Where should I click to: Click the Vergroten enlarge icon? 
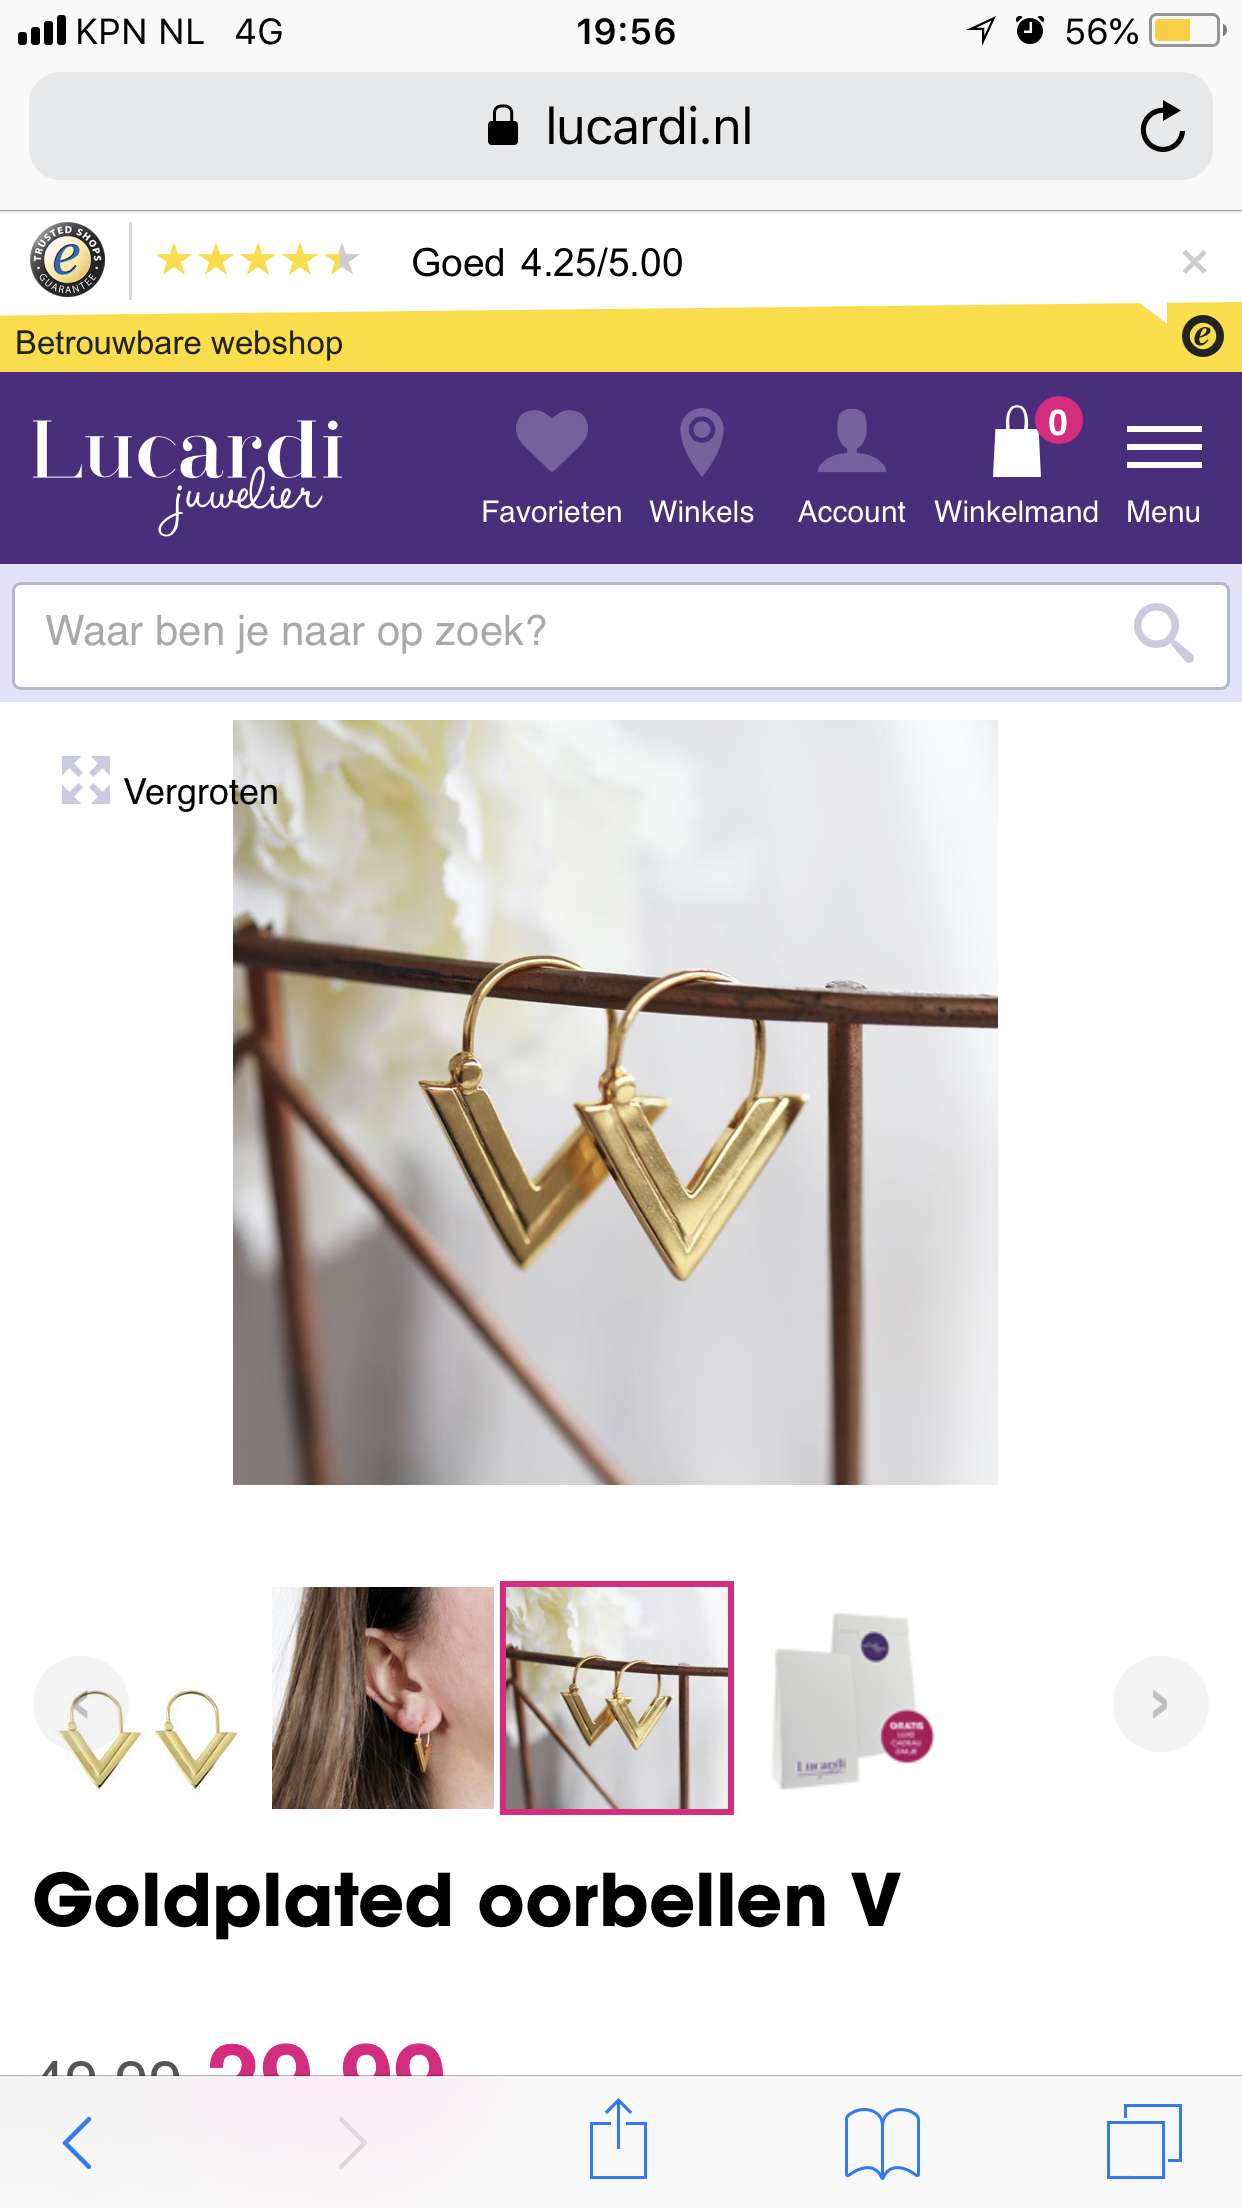point(86,780)
